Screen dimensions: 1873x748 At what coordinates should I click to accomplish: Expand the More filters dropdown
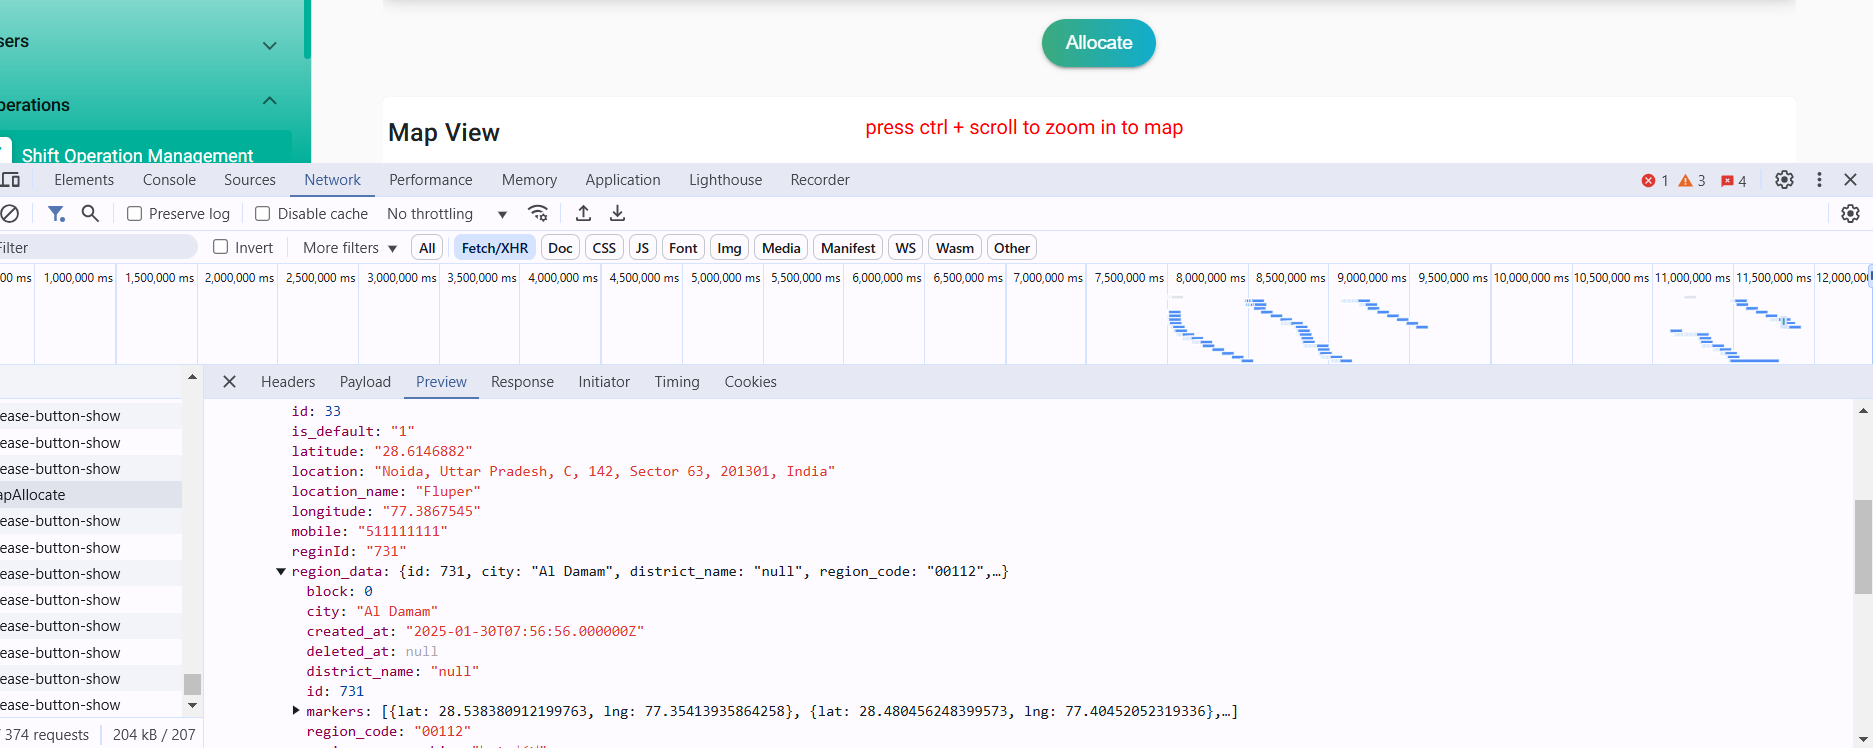(349, 248)
